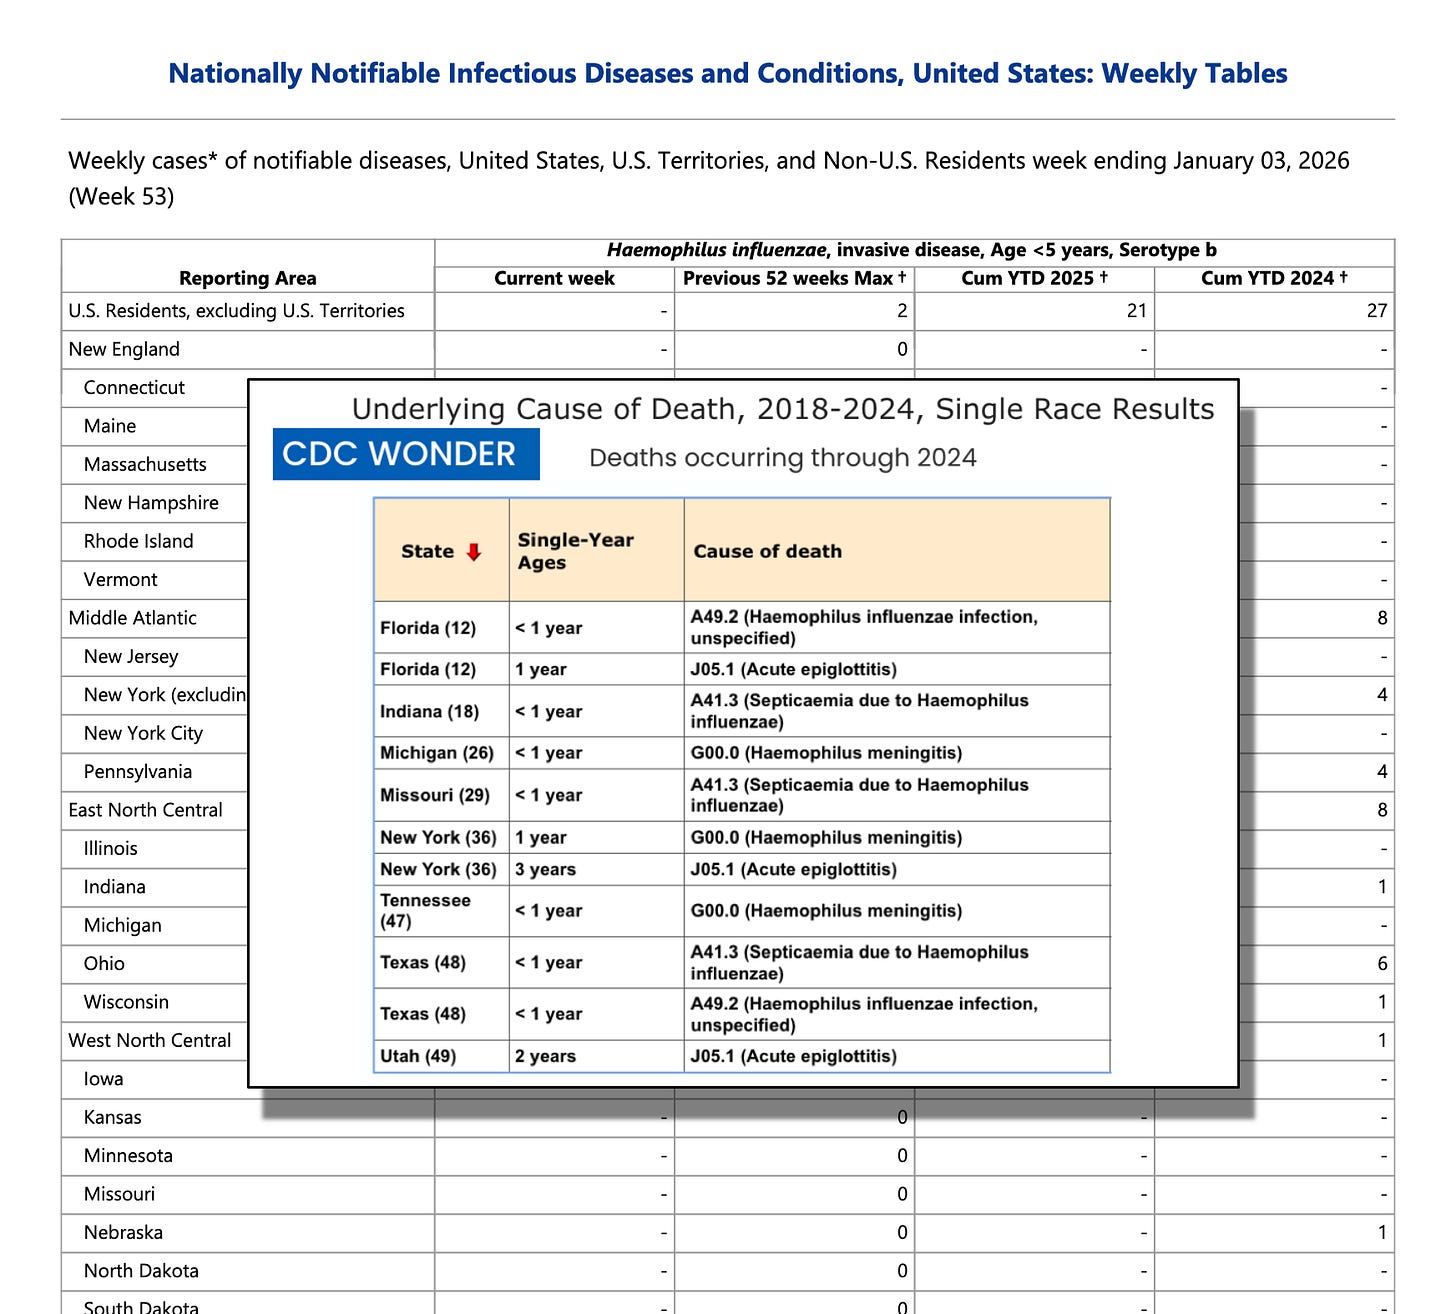Viewport: 1456px width, 1314px height.
Task: Select the 'Rhode Island' row label
Action: pos(139,541)
